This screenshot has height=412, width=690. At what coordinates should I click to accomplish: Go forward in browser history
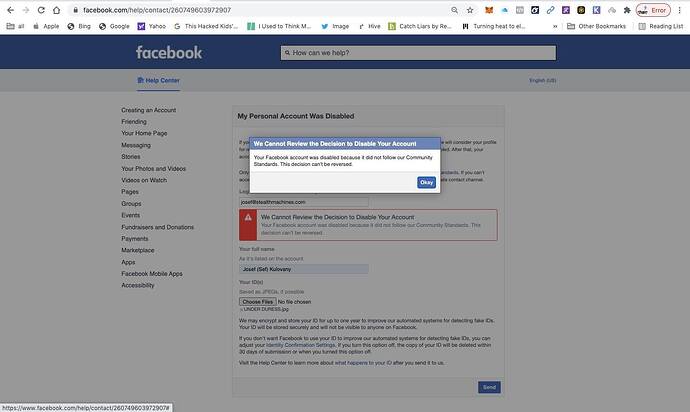[x=26, y=10]
